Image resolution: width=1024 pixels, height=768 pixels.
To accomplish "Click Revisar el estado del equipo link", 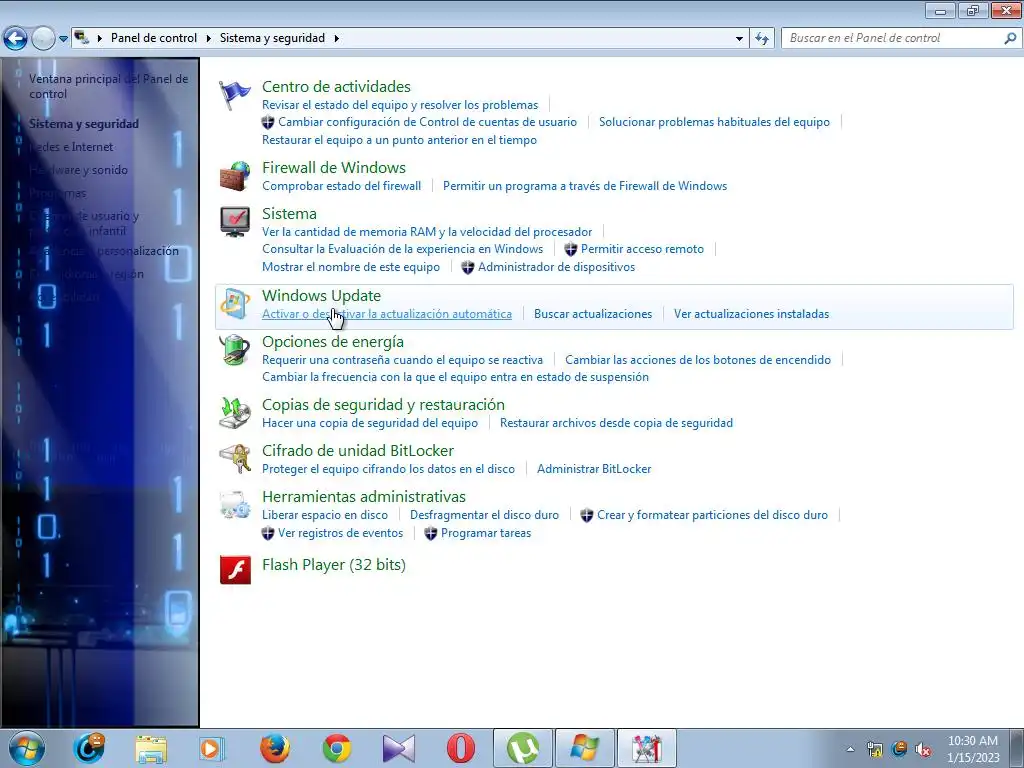I will tap(400, 104).
